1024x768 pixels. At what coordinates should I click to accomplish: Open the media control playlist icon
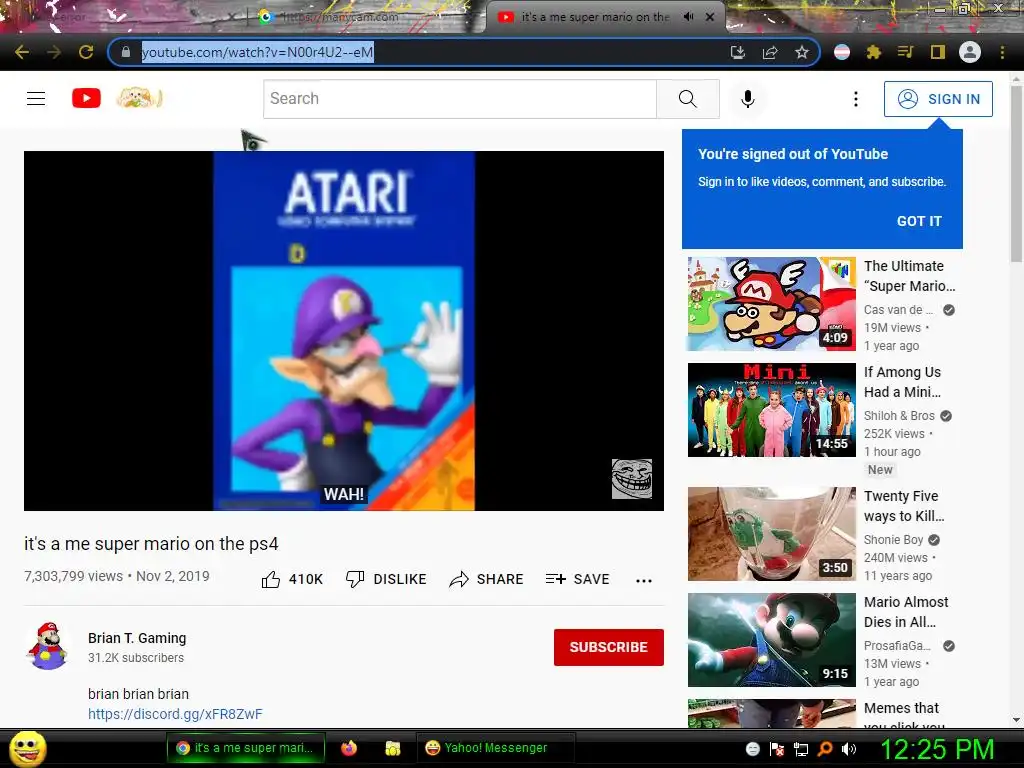pos(905,52)
